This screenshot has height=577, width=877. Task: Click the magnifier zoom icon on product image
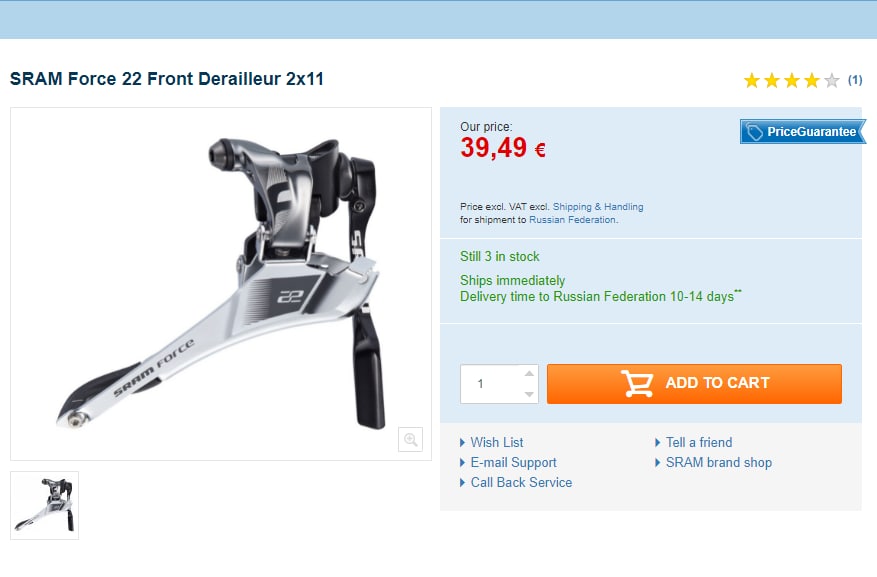point(410,439)
